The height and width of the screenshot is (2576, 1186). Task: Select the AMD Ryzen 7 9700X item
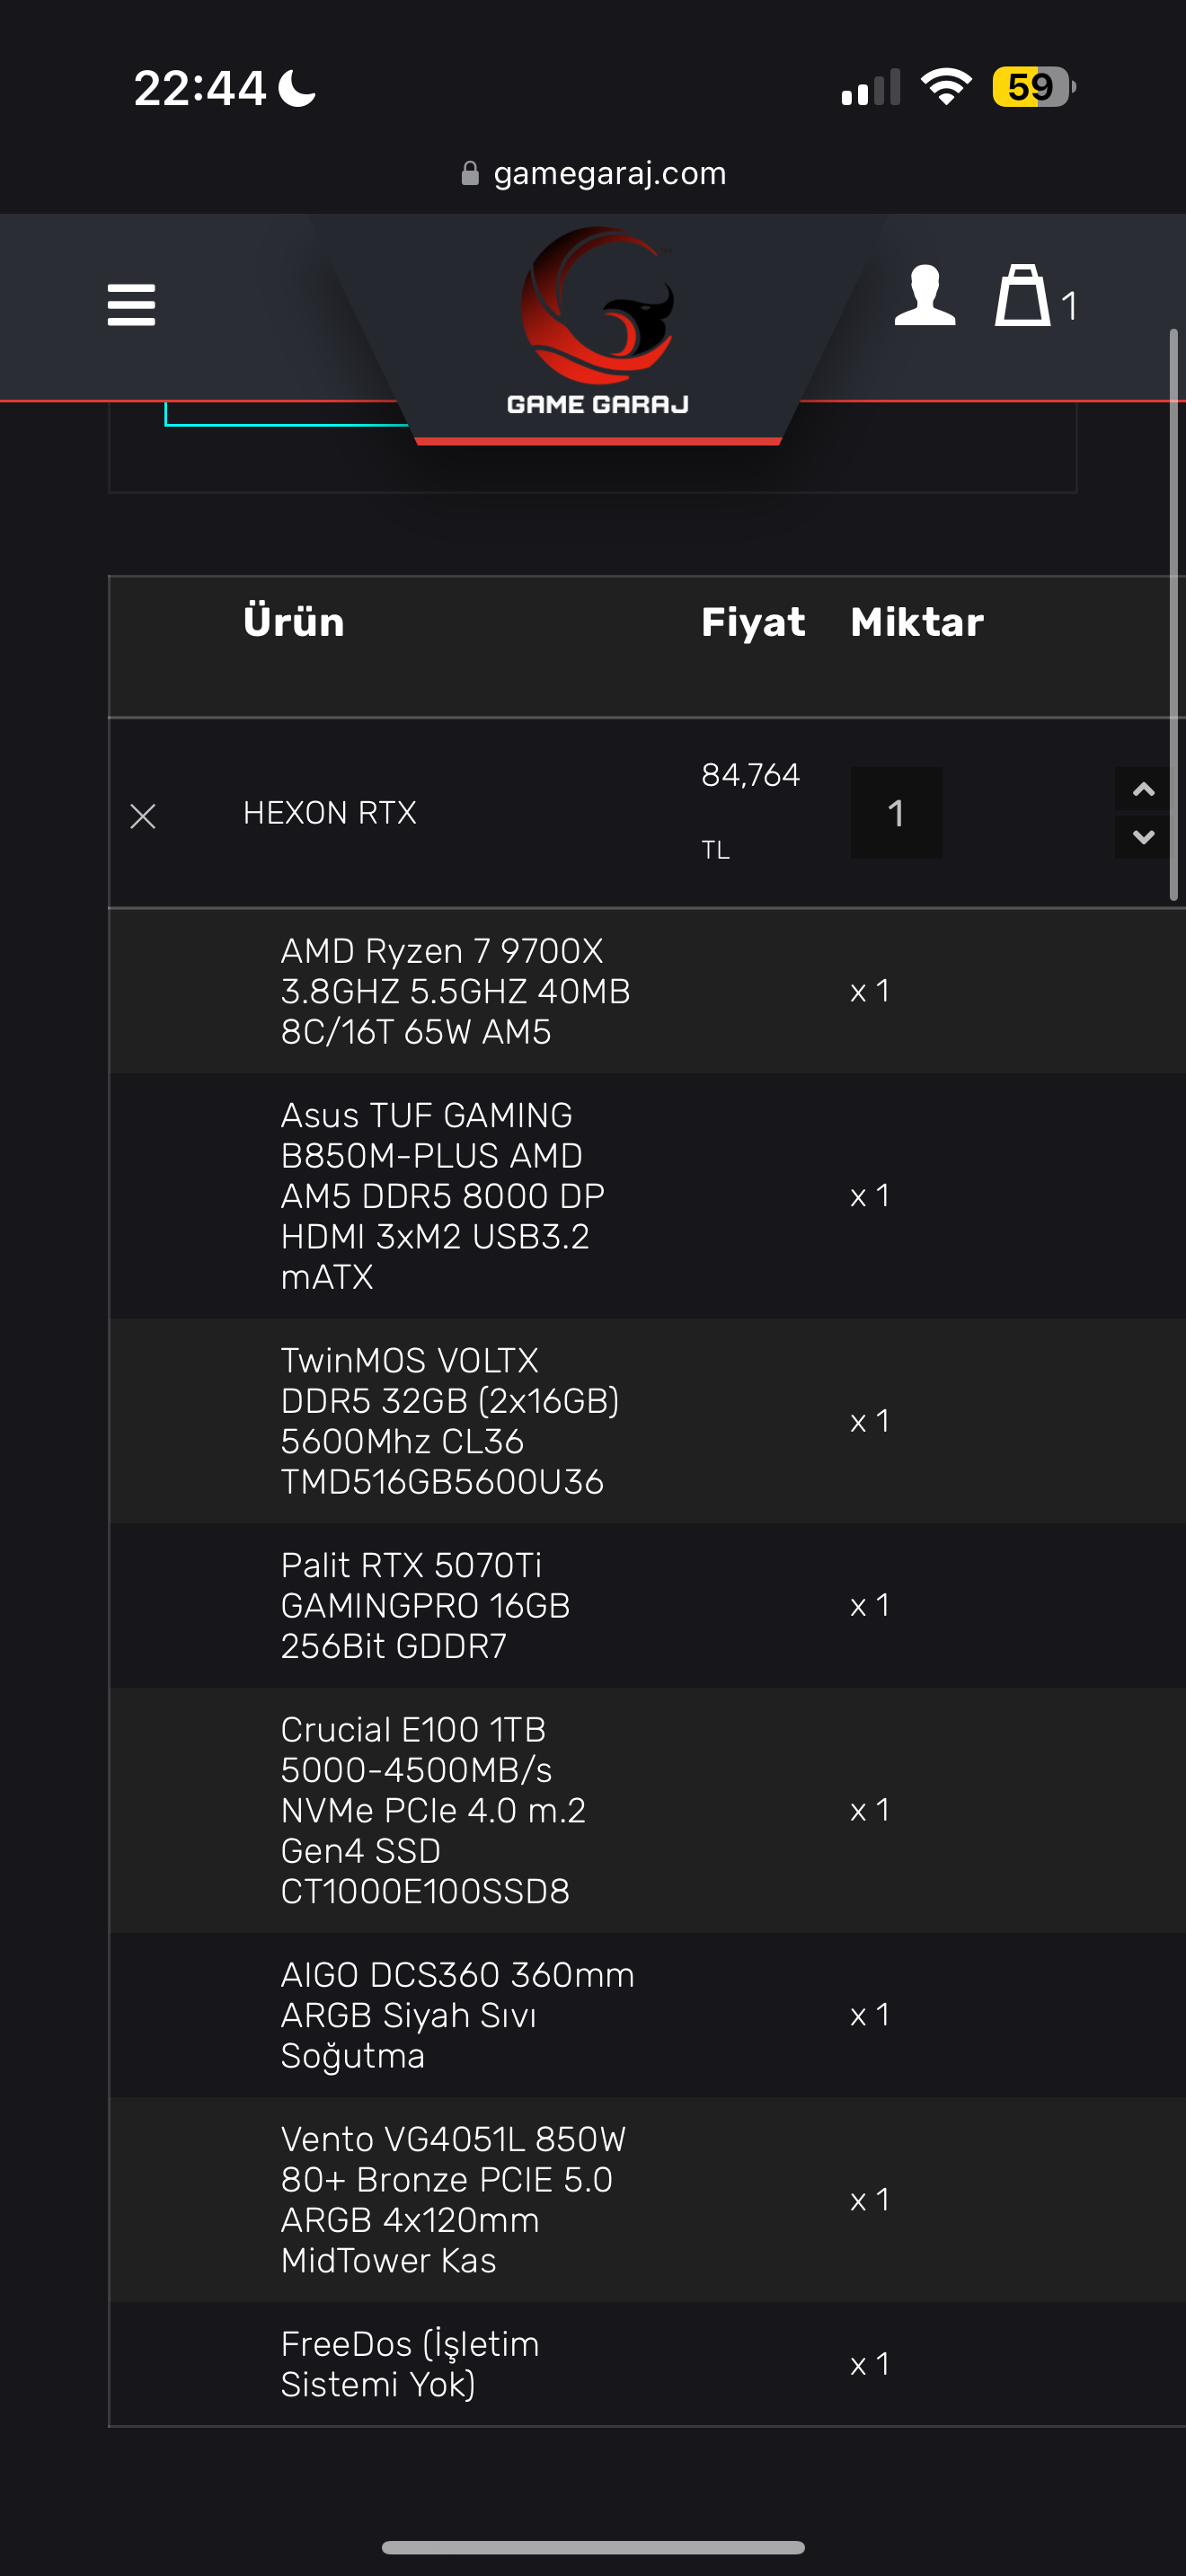click(455, 991)
